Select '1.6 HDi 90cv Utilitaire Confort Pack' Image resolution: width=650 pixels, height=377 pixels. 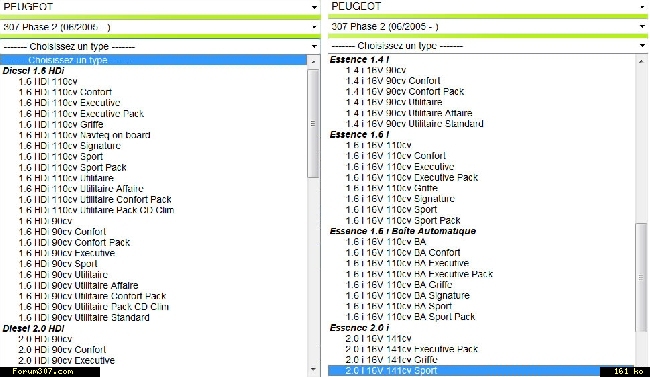92,297
